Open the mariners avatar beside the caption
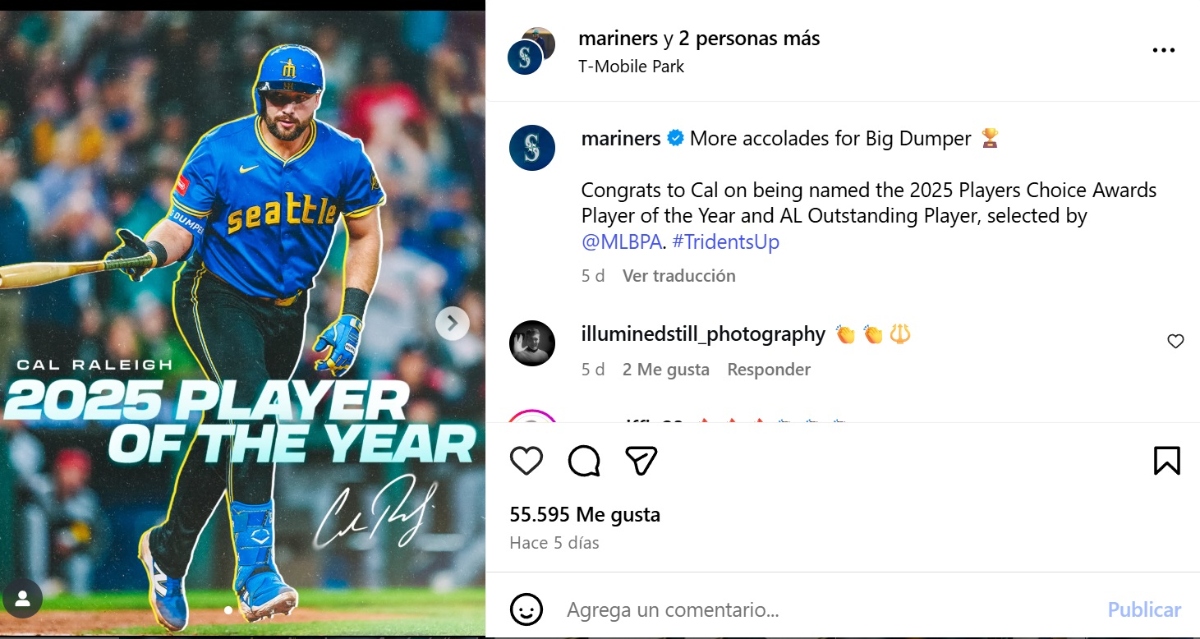 coord(532,148)
